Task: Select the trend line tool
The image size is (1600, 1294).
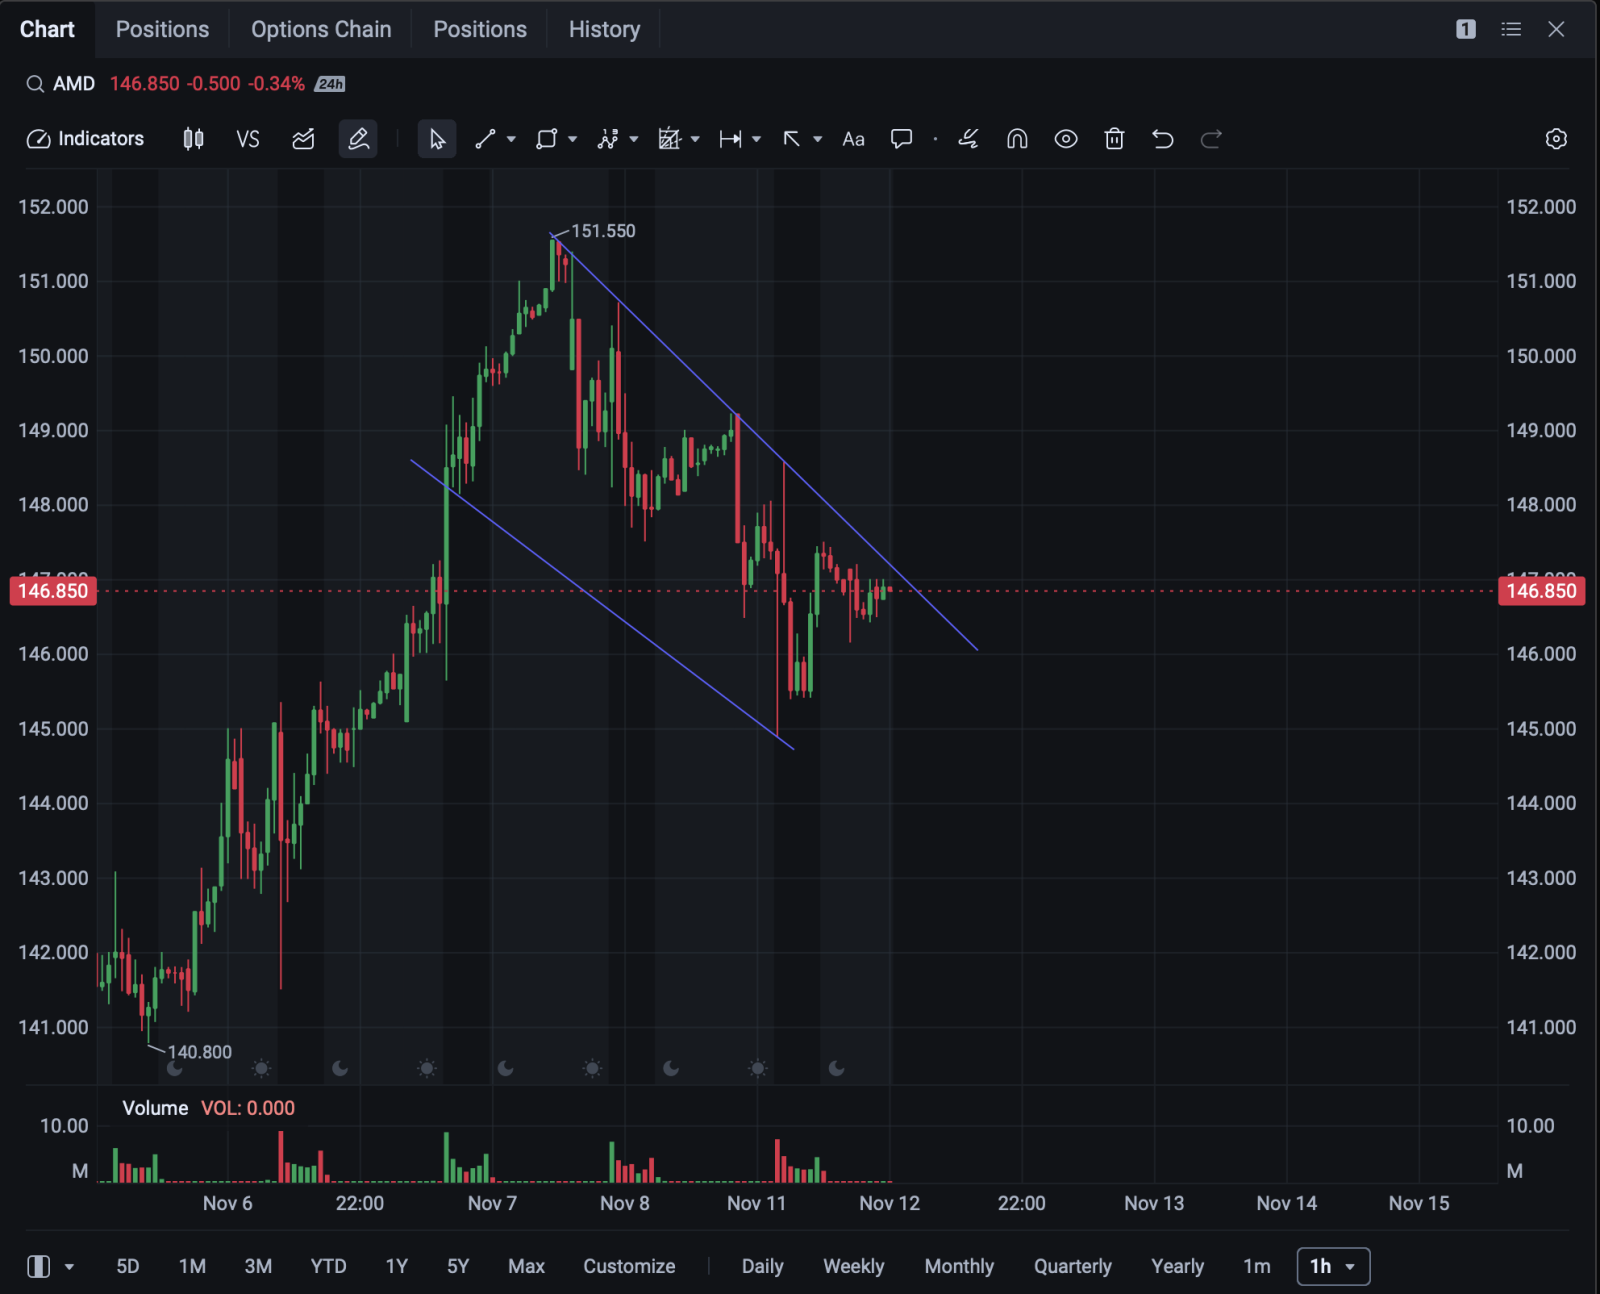Action: [x=485, y=139]
